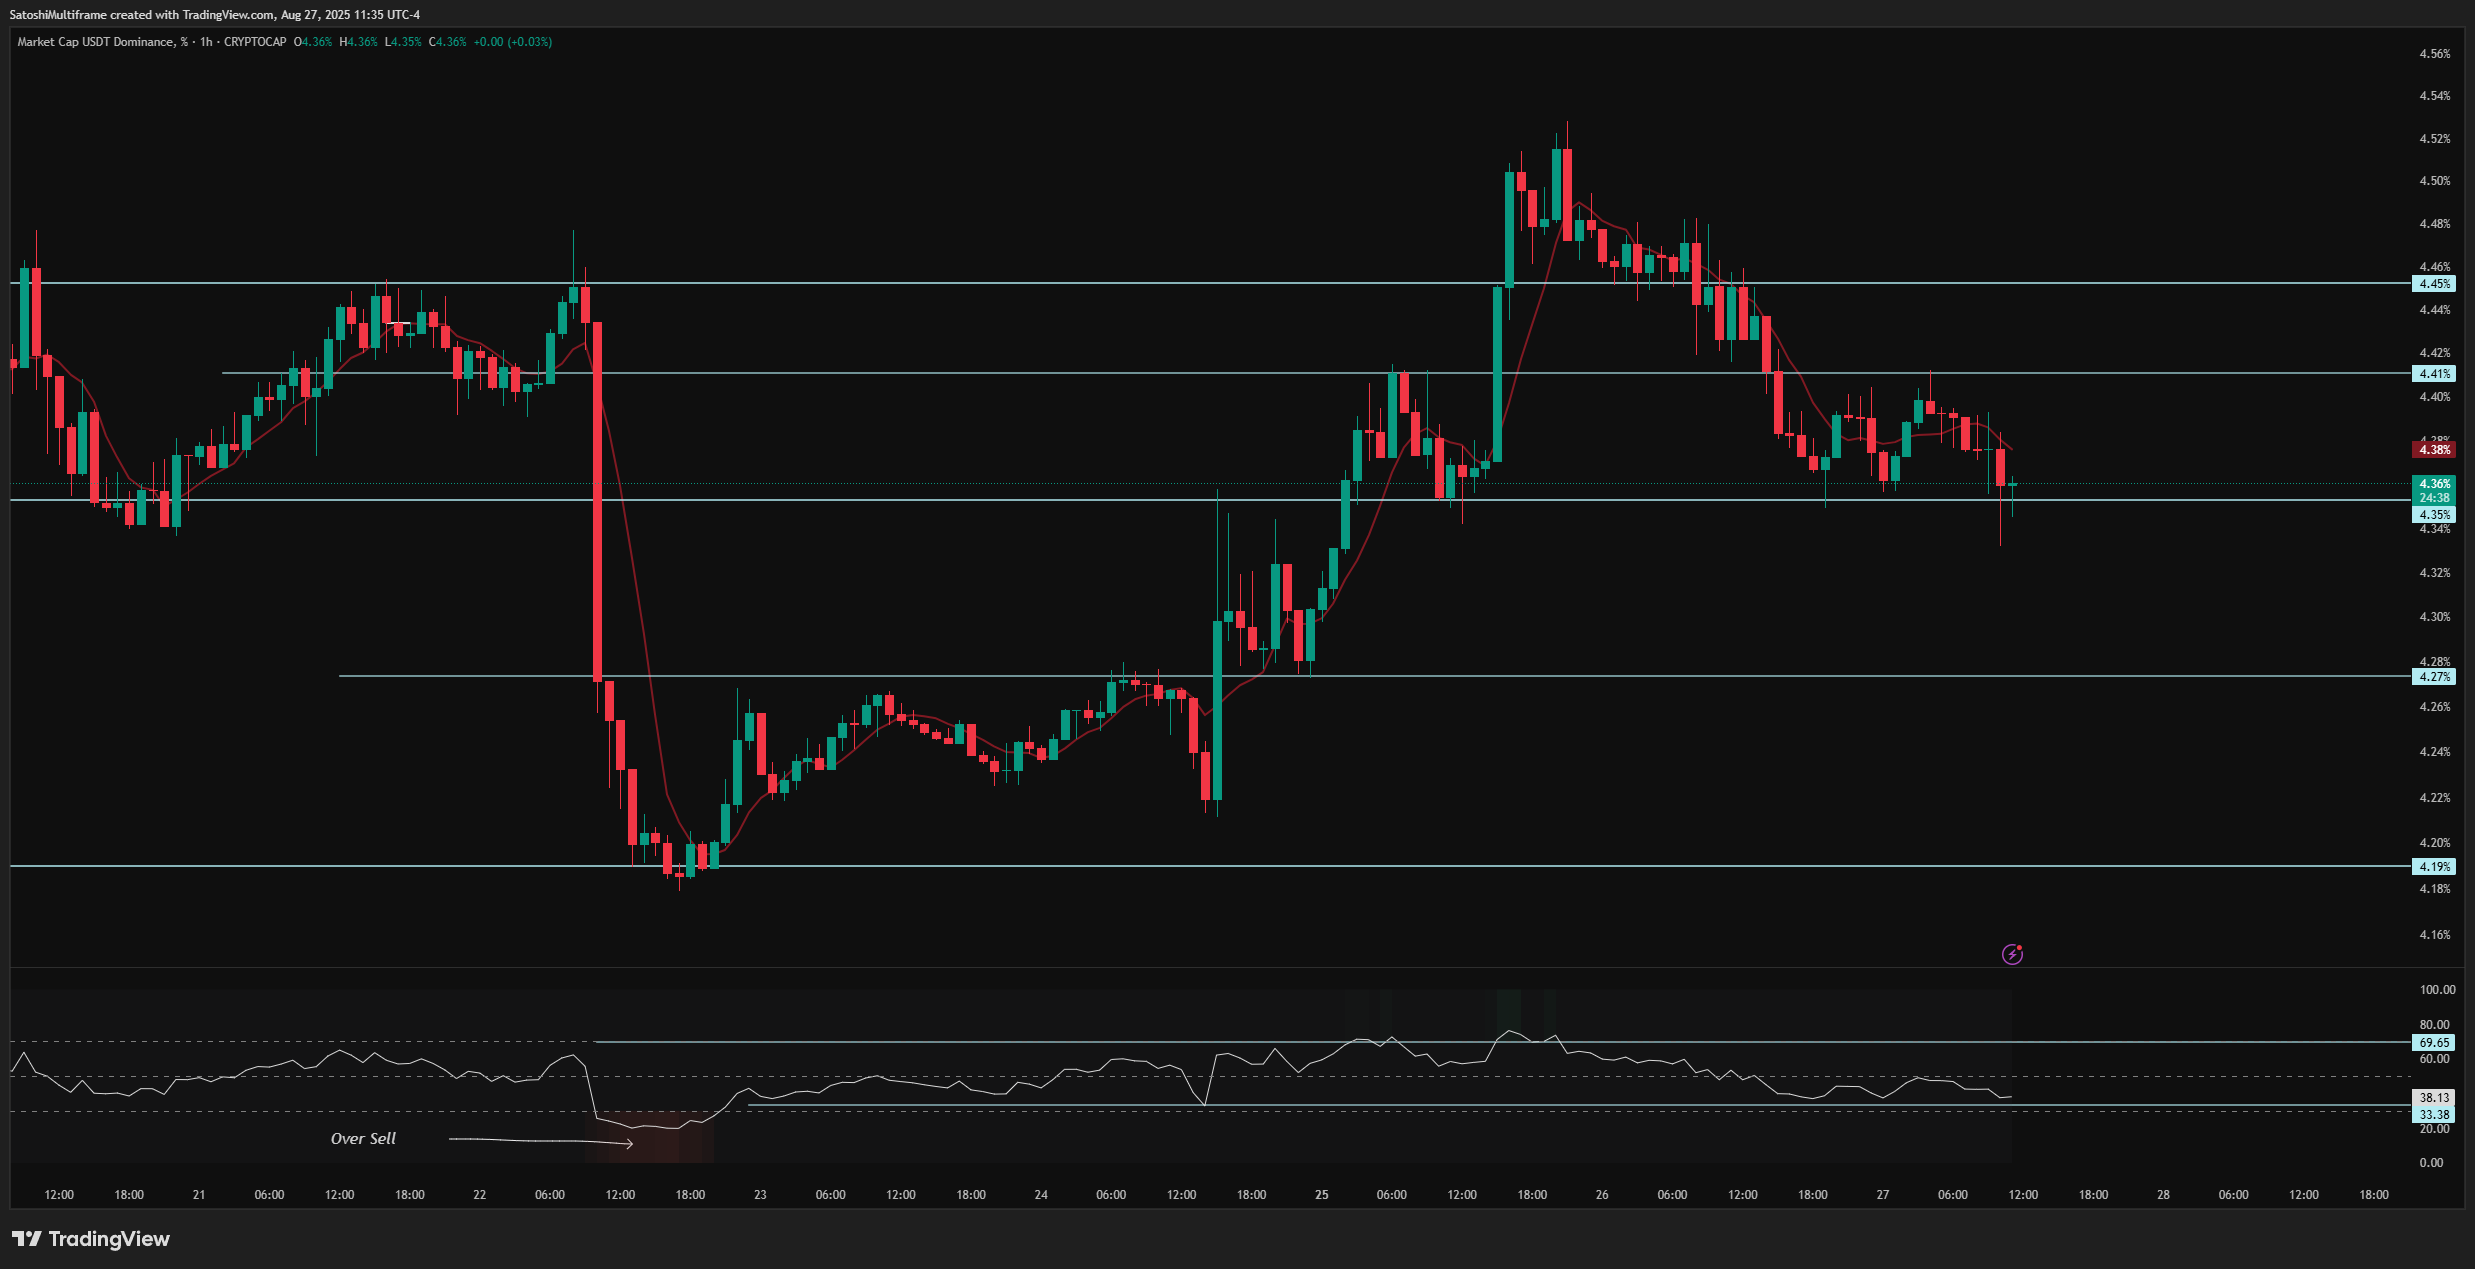Viewport: 2475px width, 1269px height.
Task: Click the 69.65 RSI level label
Action: click(2434, 1042)
